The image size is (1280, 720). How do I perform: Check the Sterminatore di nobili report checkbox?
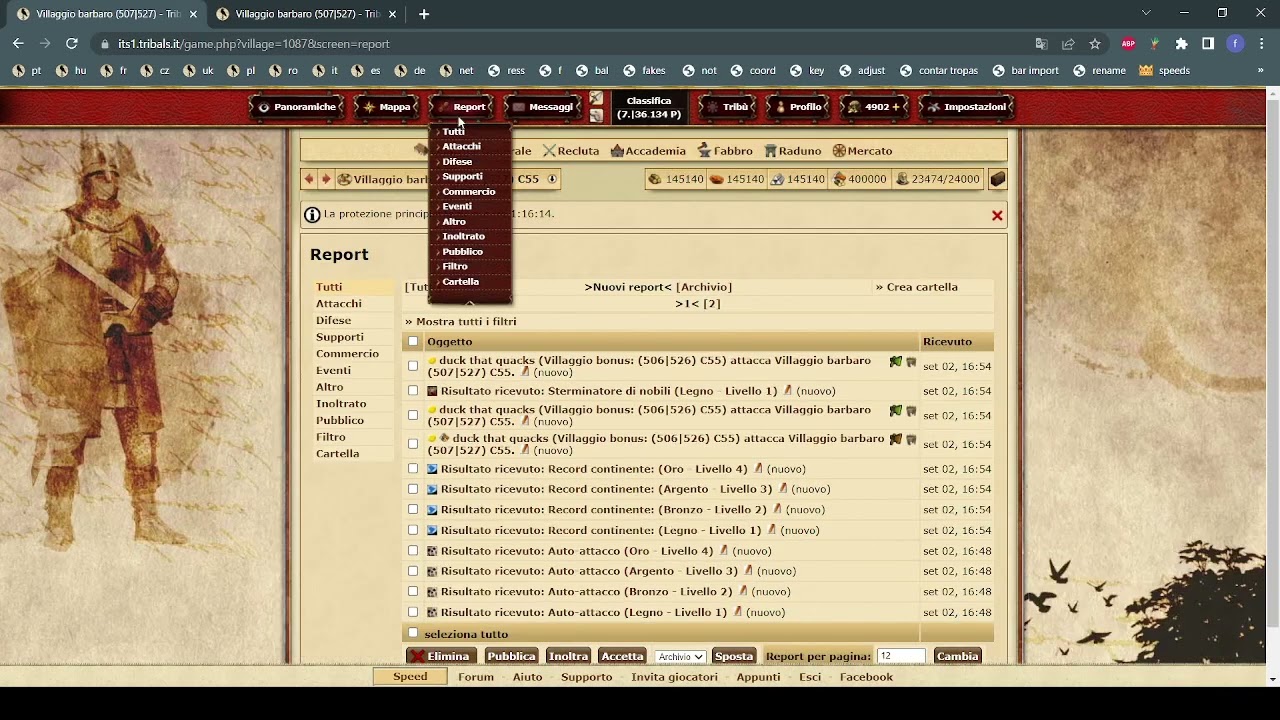click(413, 391)
